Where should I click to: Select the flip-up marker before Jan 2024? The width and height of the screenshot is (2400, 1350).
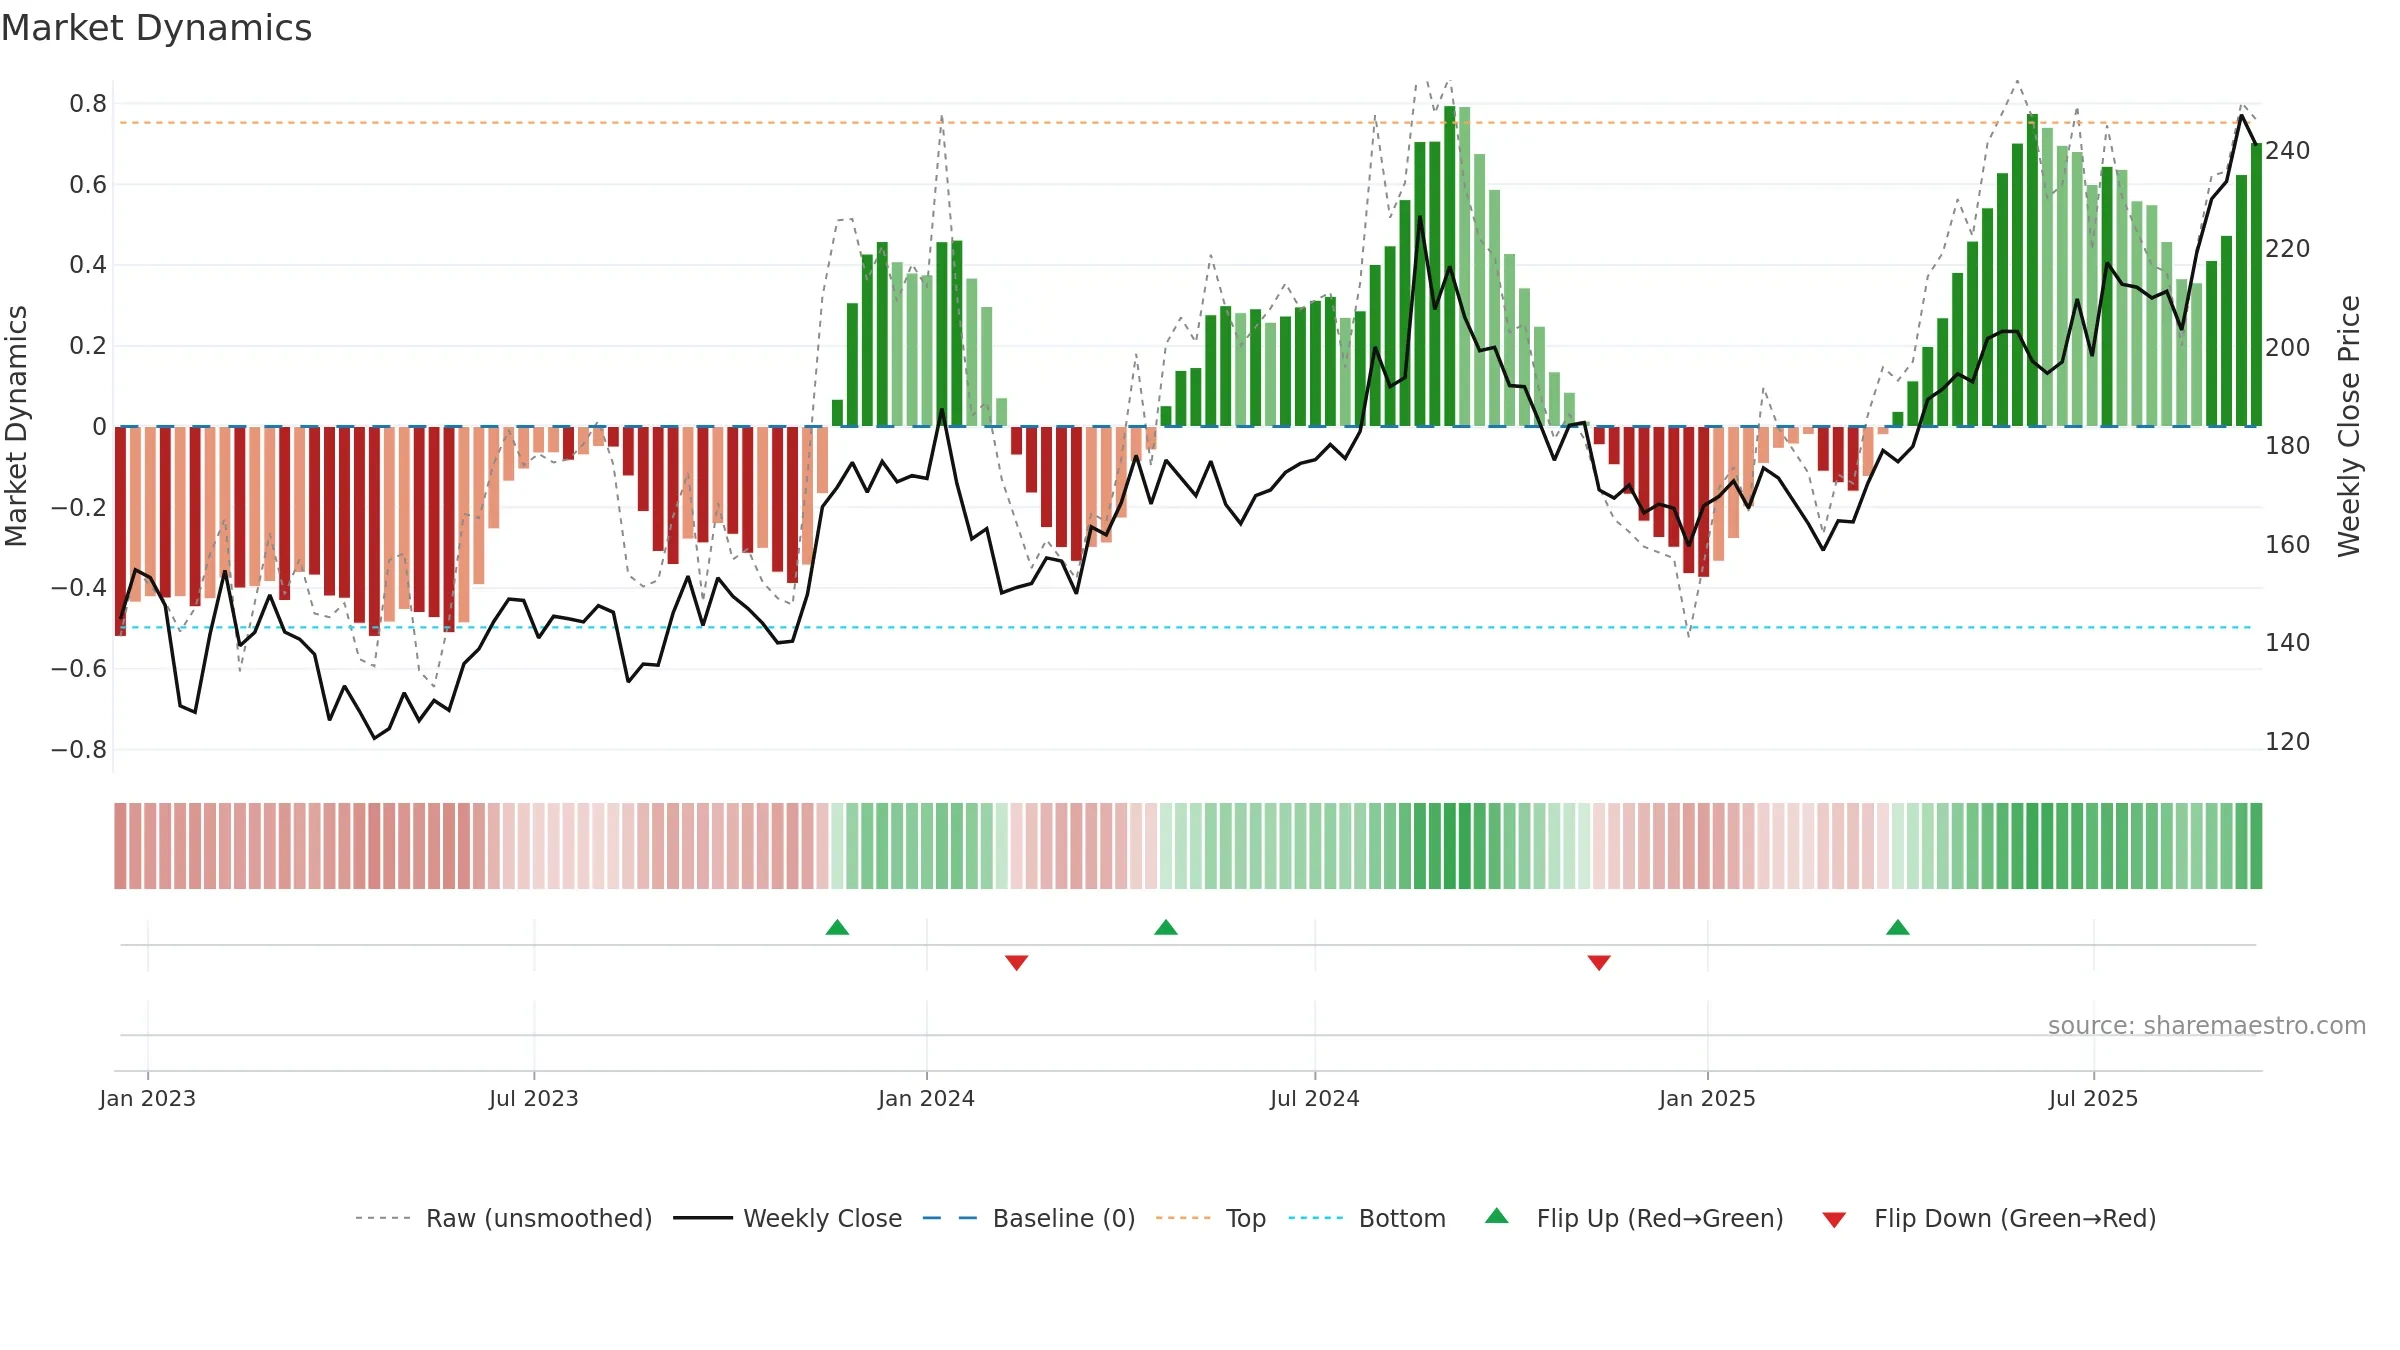(x=838, y=927)
